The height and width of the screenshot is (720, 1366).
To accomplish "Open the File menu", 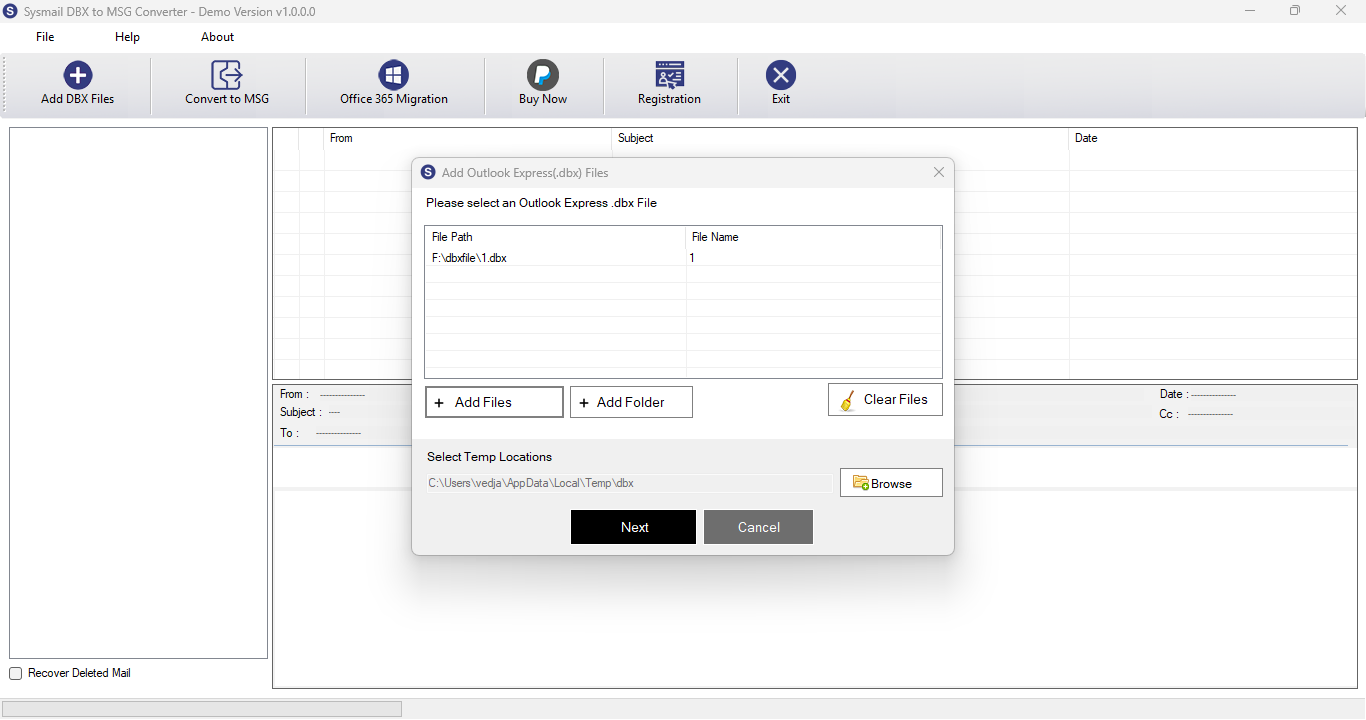I will click(x=45, y=37).
